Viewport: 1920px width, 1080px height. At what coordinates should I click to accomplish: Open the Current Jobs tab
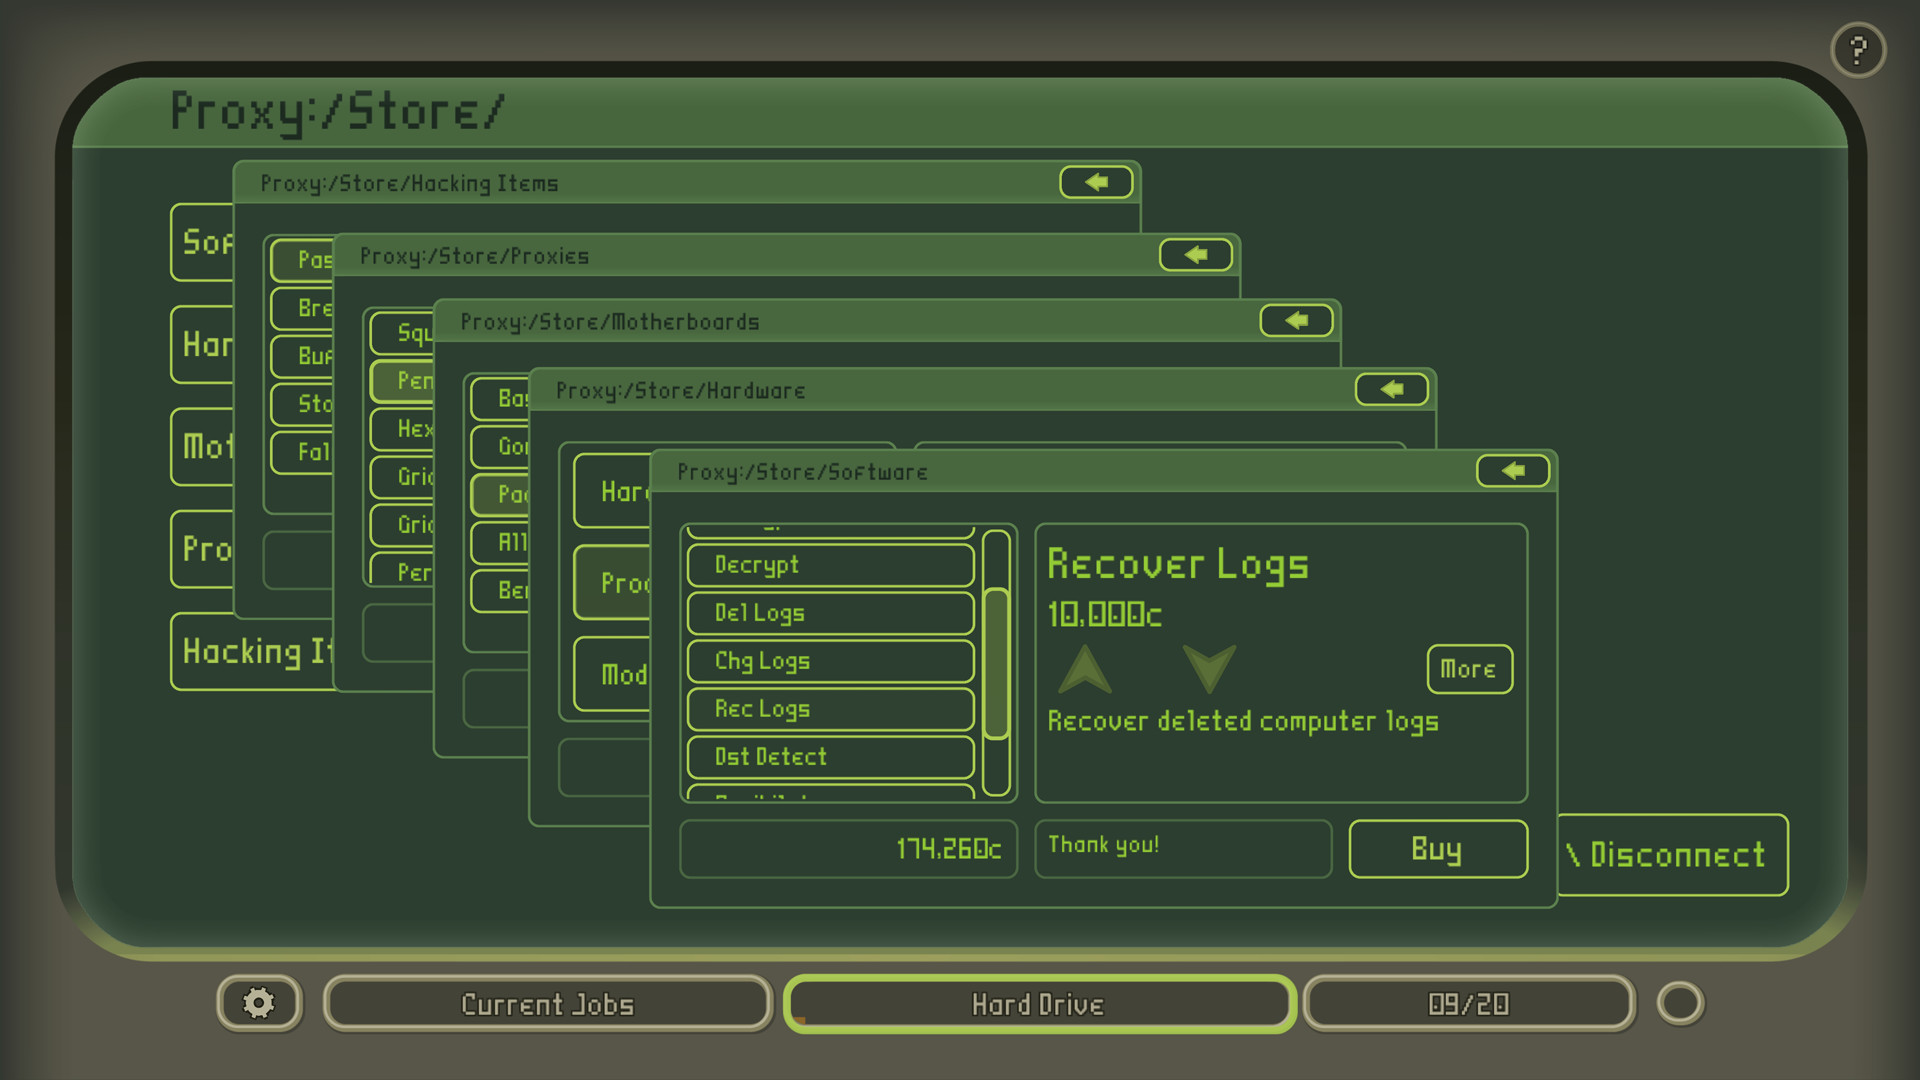(546, 1003)
